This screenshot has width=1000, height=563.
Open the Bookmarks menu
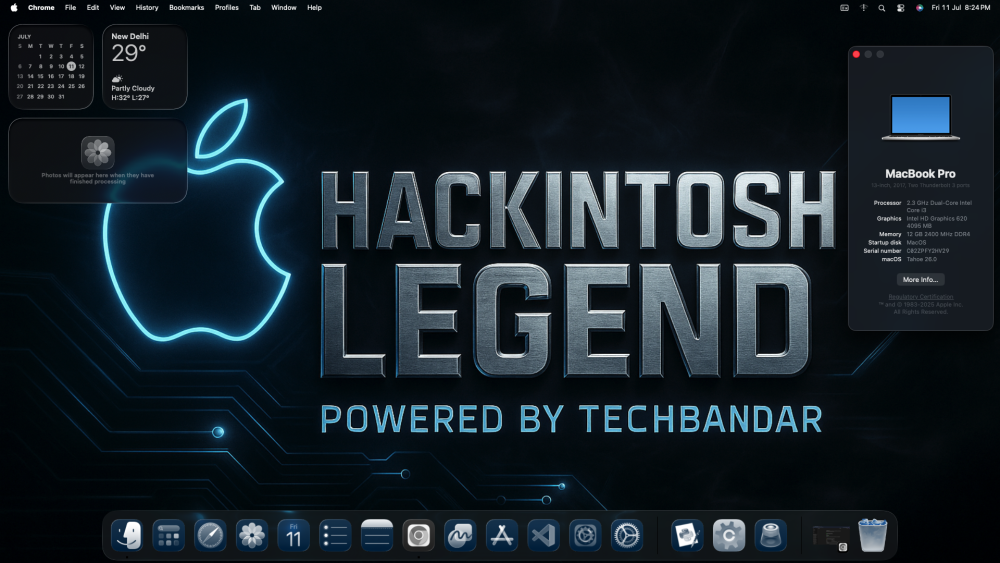pos(186,8)
